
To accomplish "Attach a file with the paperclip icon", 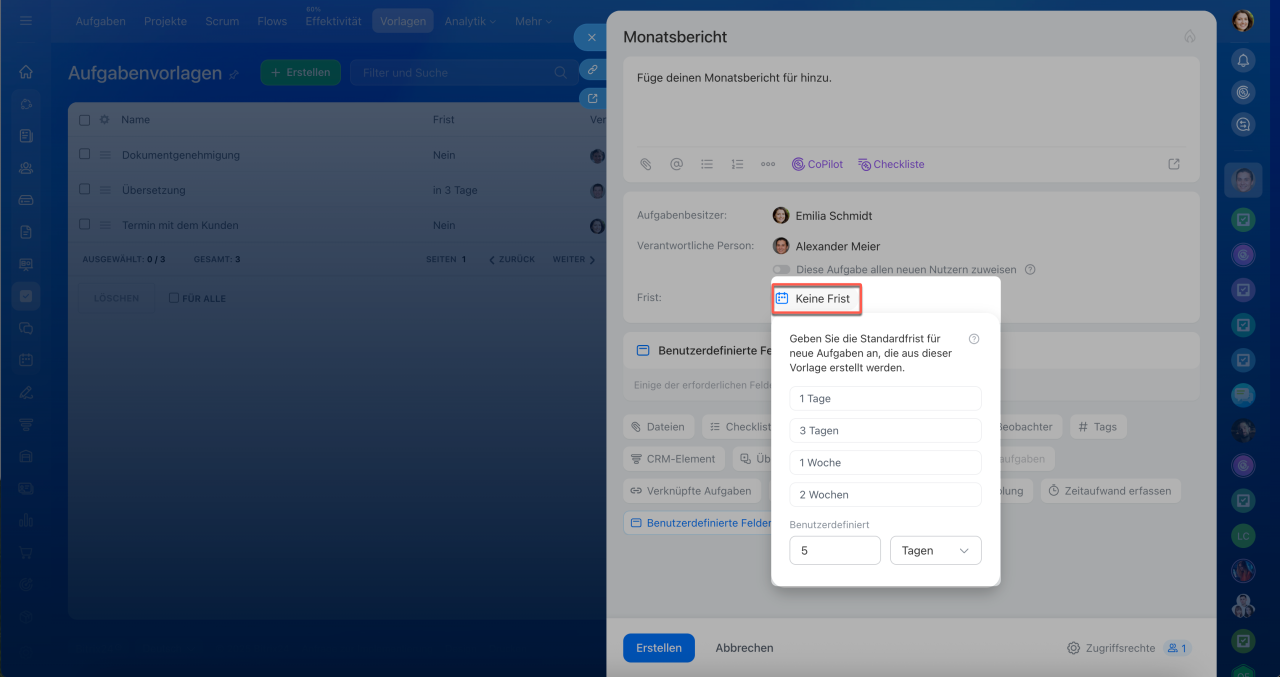I will point(646,164).
